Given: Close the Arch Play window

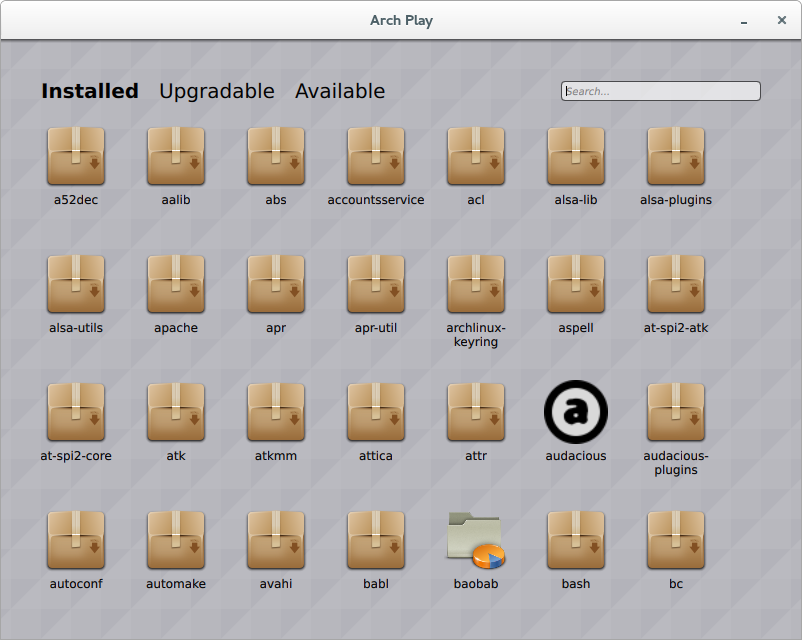Looking at the screenshot, I should click(782, 20).
